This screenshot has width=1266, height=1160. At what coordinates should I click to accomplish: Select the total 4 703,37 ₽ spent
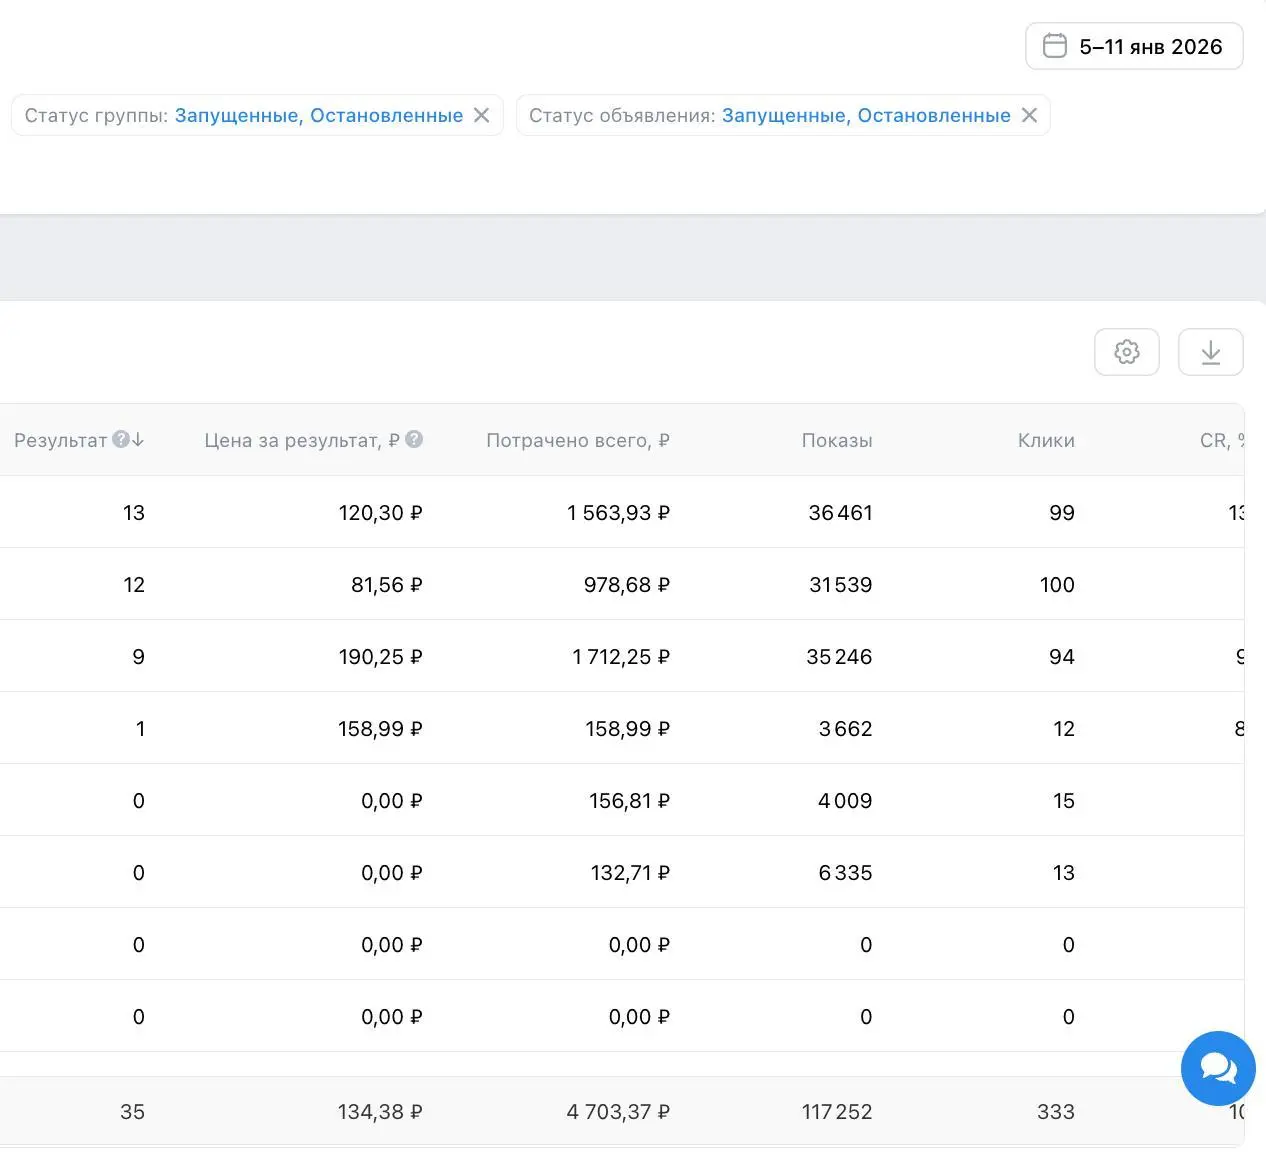[x=618, y=1112]
